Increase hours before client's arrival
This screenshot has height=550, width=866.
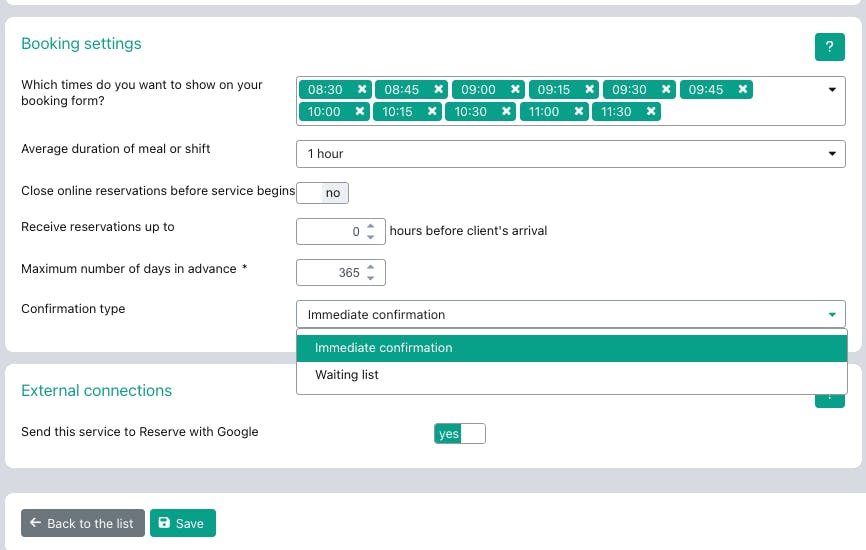(x=371, y=226)
